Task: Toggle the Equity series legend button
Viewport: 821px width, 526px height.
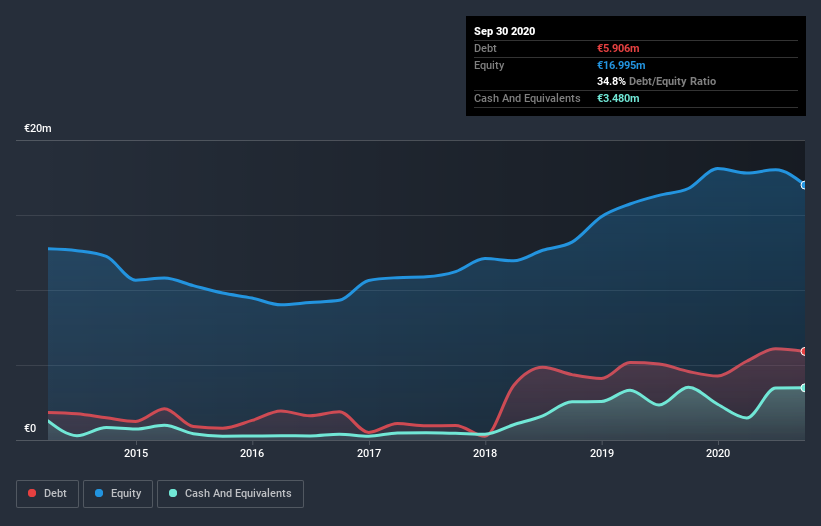Action: pyautogui.click(x=118, y=494)
